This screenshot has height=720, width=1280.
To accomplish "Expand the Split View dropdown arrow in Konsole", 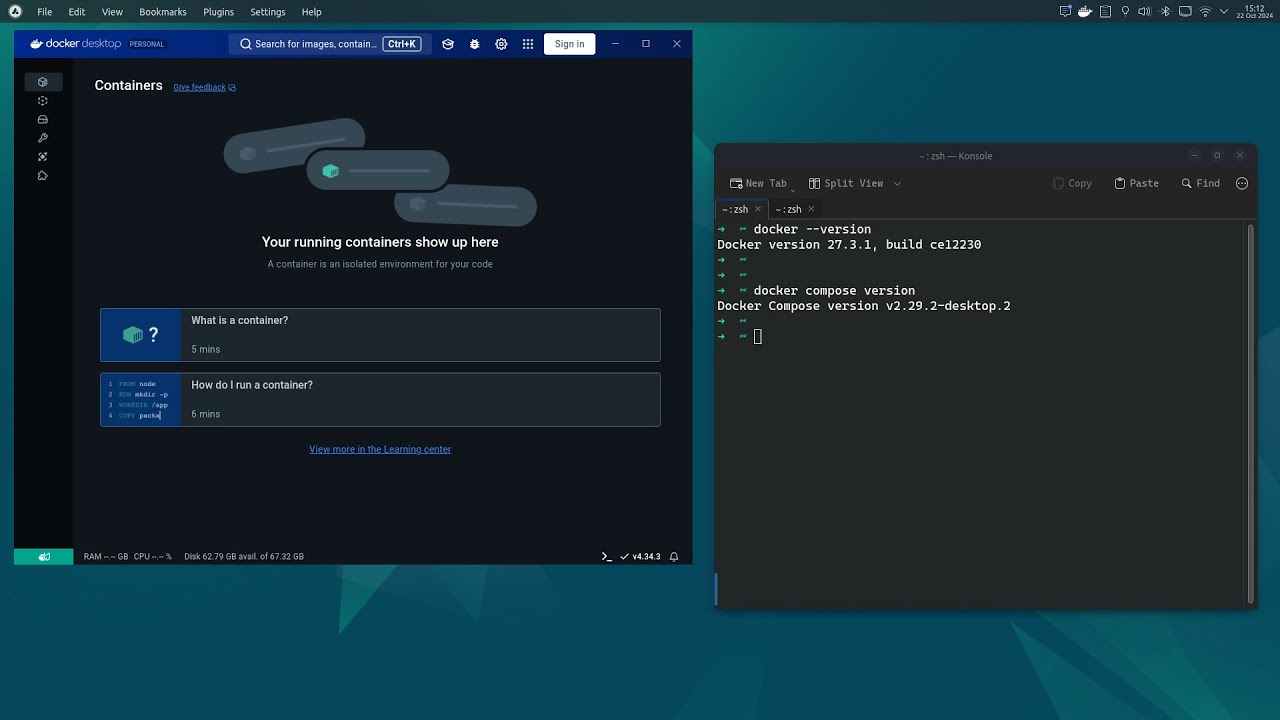I will point(897,184).
